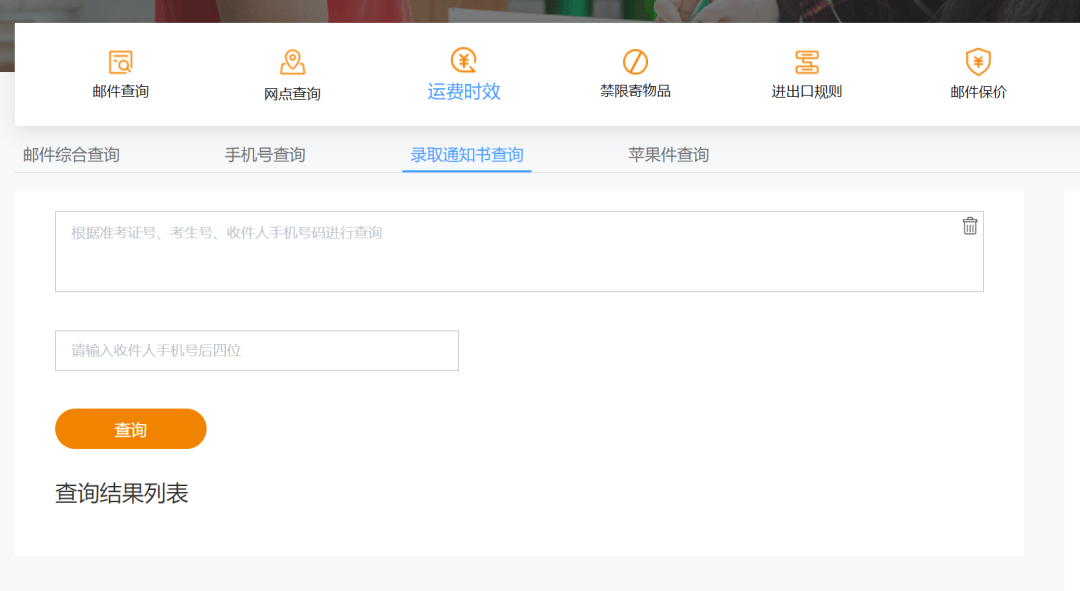Open 运费时效 highlighted label

464,92
